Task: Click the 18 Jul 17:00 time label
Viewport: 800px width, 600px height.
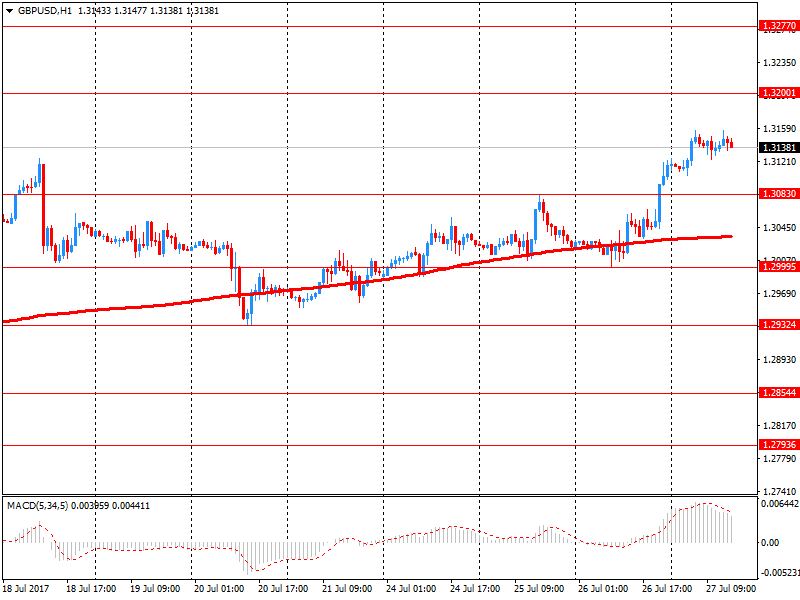Action: (x=91, y=589)
